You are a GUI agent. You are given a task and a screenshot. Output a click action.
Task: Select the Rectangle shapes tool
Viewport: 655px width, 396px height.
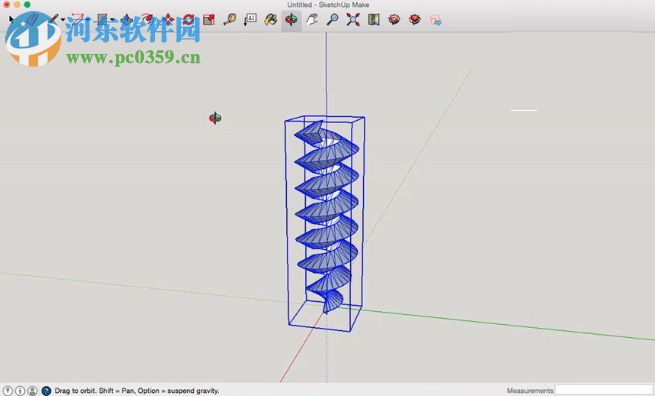[102, 19]
